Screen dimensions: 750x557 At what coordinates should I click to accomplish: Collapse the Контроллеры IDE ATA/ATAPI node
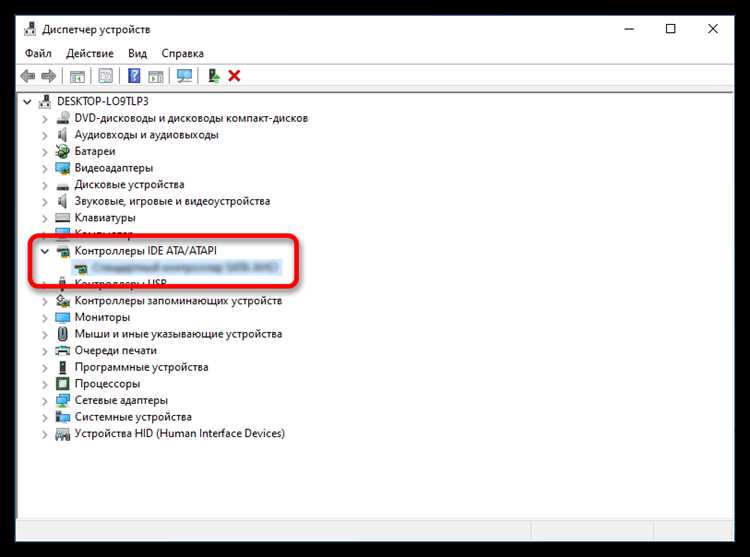coord(45,251)
